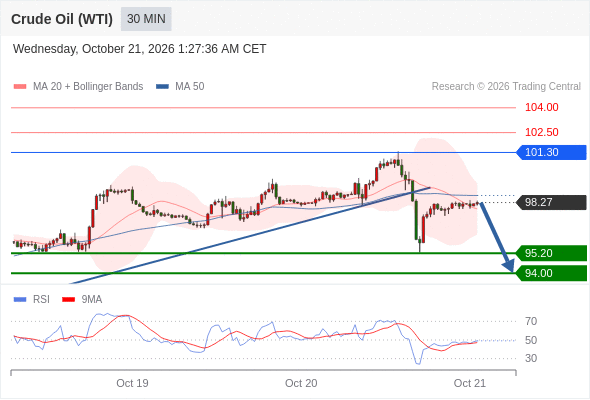Click the 102.50 resistance price label
This screenshot has height=400, width=590.
click(x=541, y=132)
